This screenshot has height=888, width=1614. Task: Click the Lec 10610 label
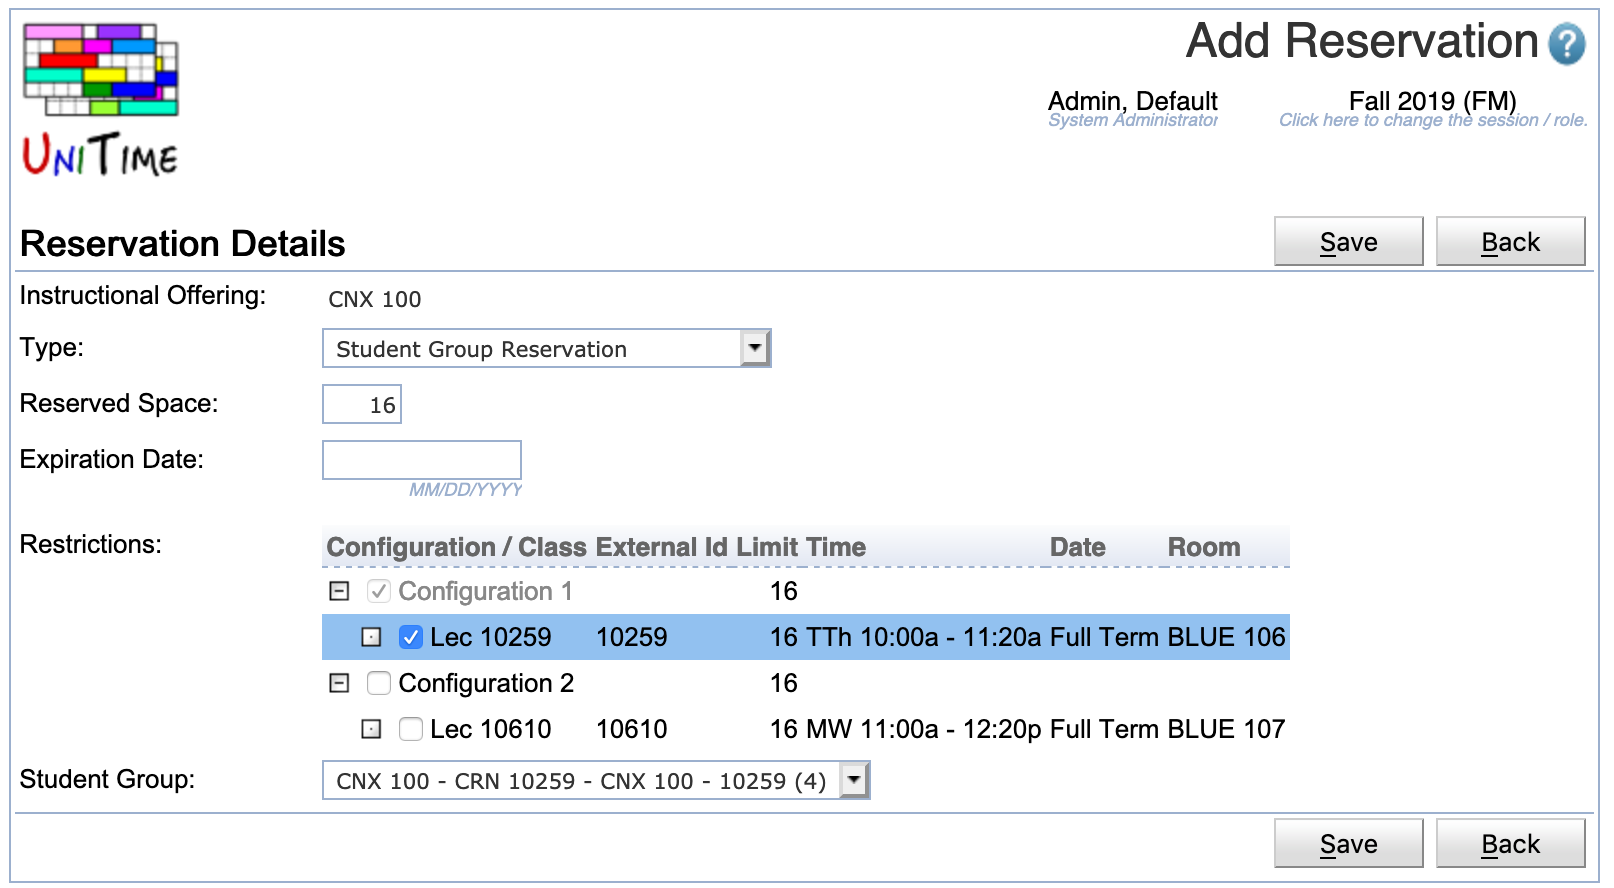tap(490, 729)
